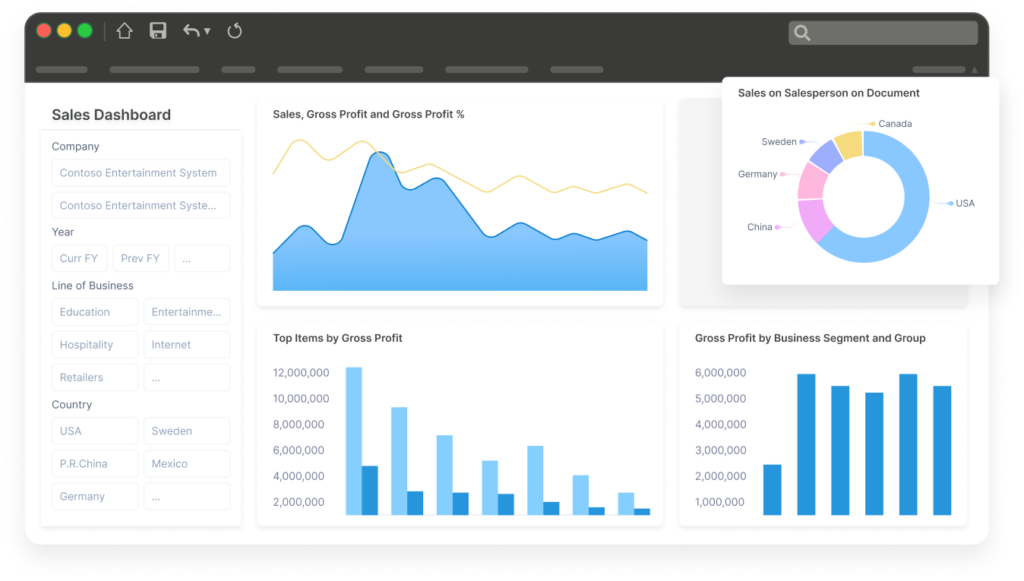
Task: Open the Undo history dropdown arrow
Action: coord(208,31)
